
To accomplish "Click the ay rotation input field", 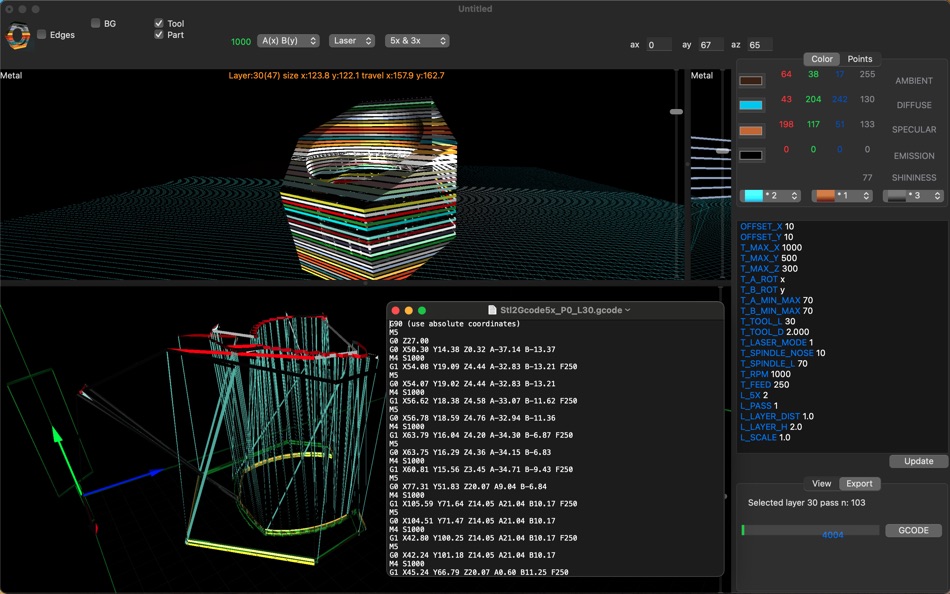I will [x=711, y=45].
